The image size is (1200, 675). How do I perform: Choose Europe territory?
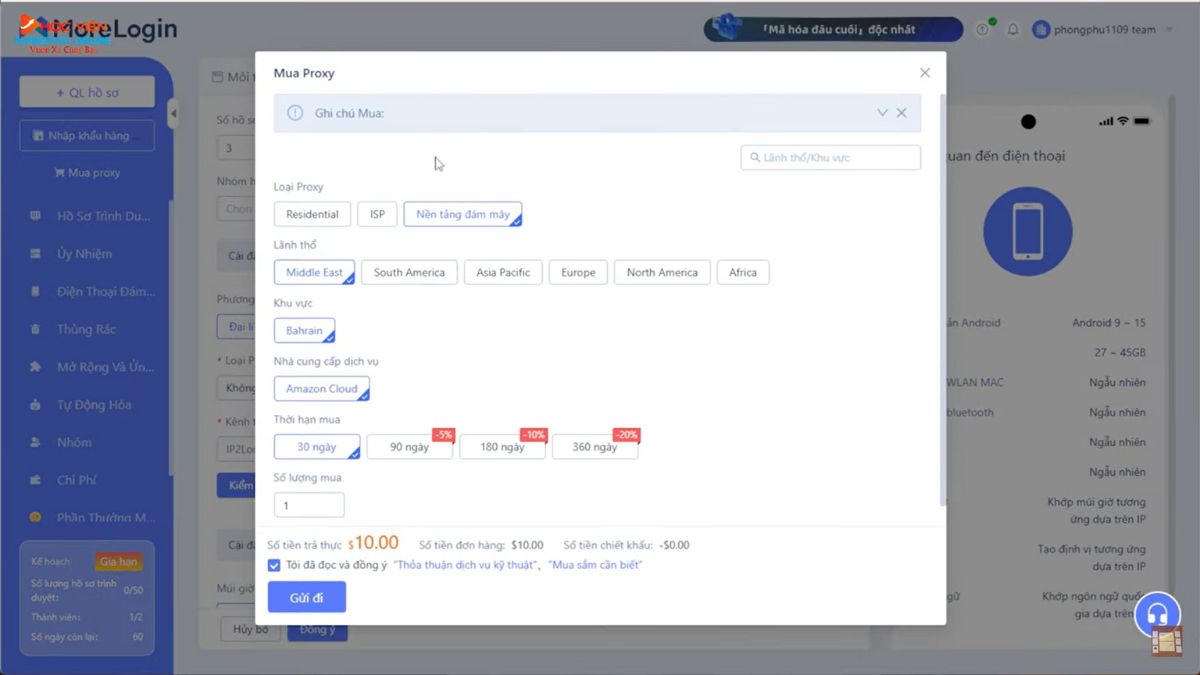pos(578,272)
